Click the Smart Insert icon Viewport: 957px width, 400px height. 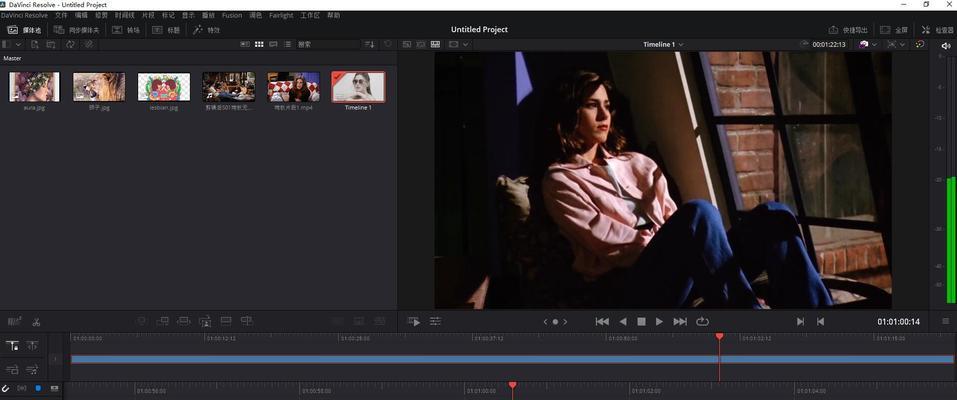coord(142,321)
